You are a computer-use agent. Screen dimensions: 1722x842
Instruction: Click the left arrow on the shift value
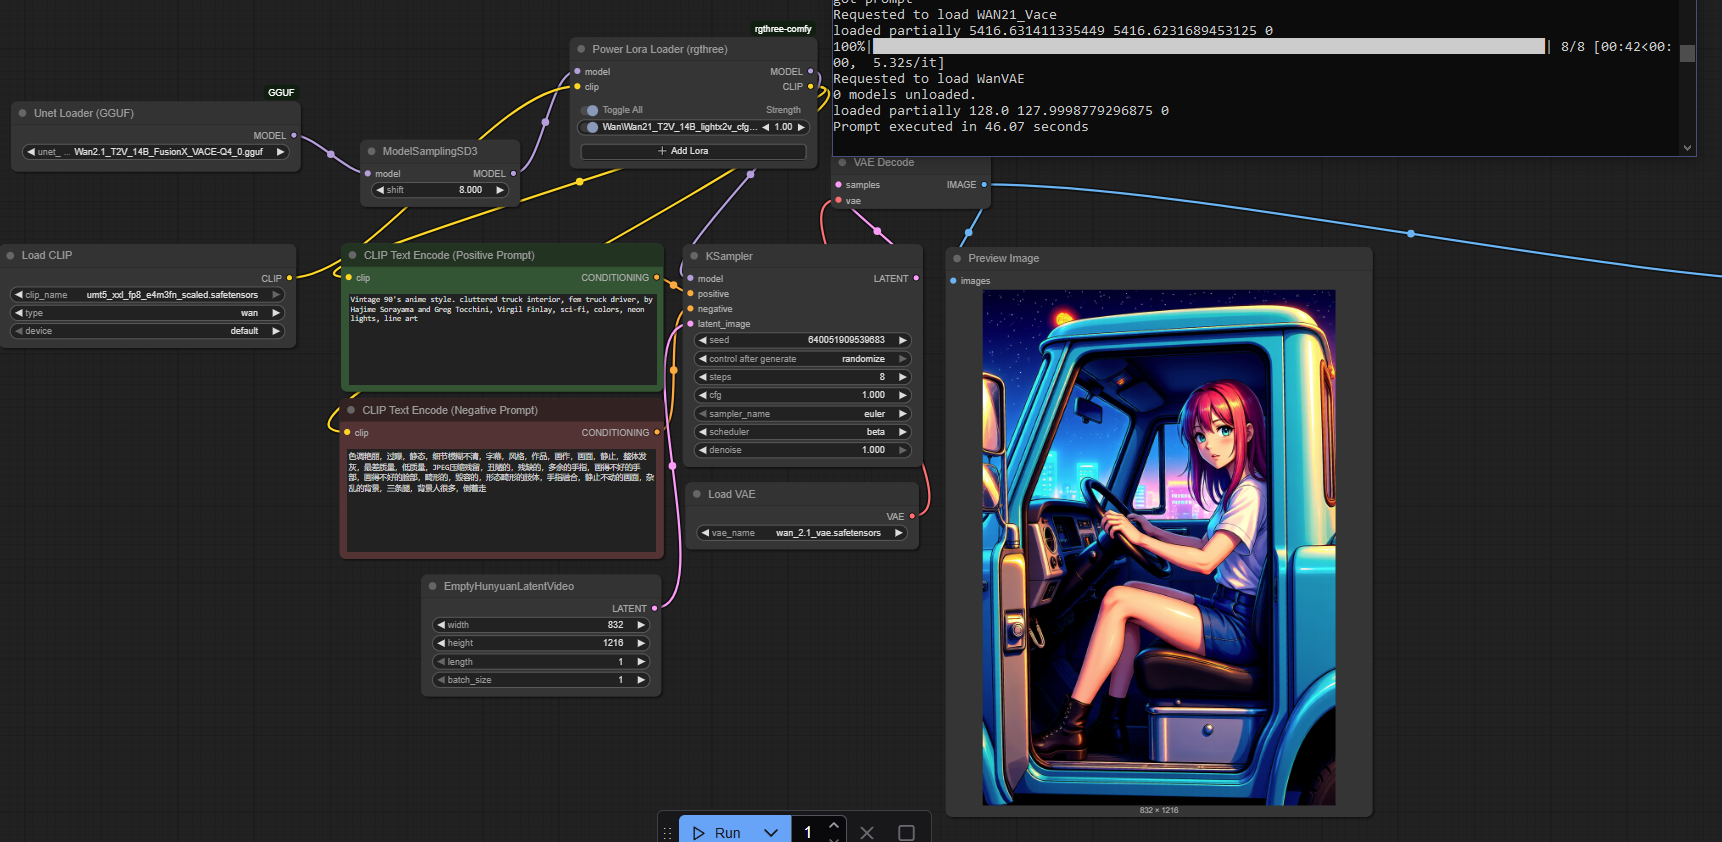click(380, 190)
